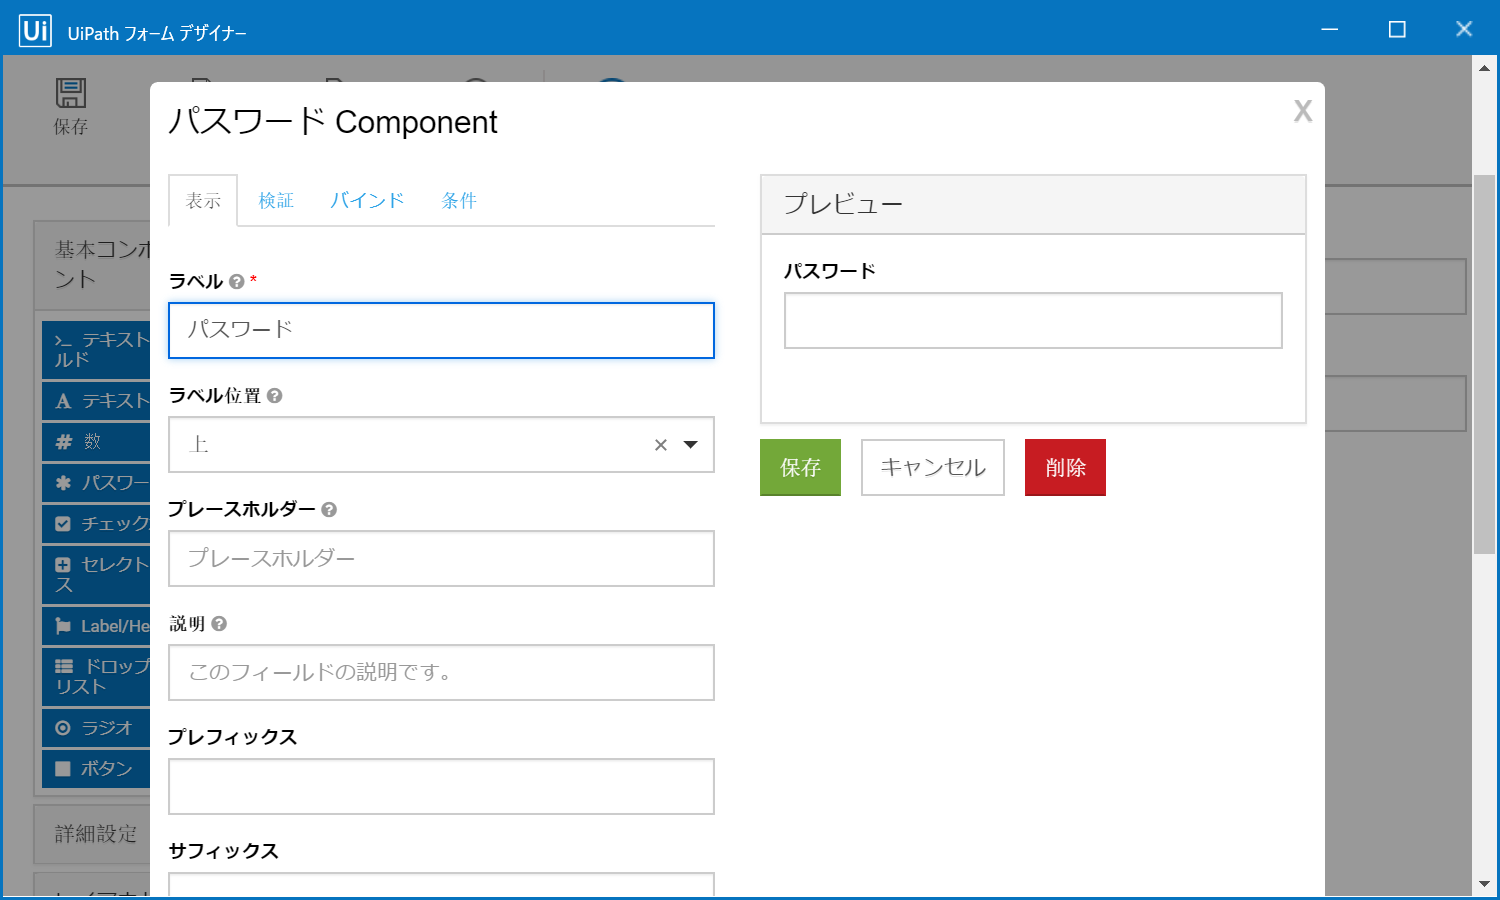
Task: Click the green 保存 button
Action: 800,467
